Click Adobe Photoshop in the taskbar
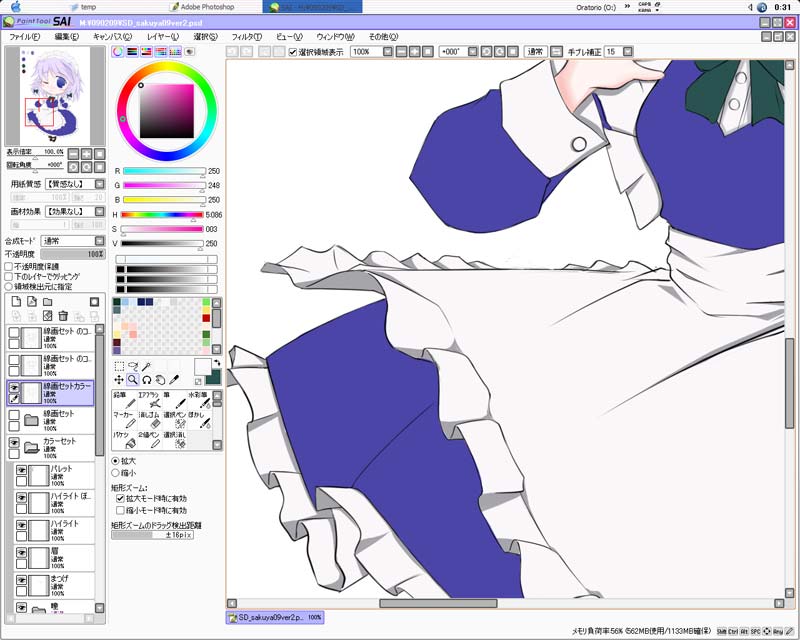 203,7
